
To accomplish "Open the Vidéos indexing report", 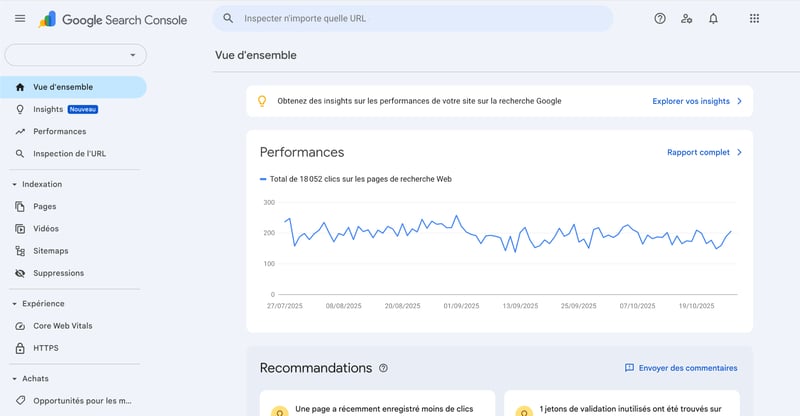I will coord(73,229).
